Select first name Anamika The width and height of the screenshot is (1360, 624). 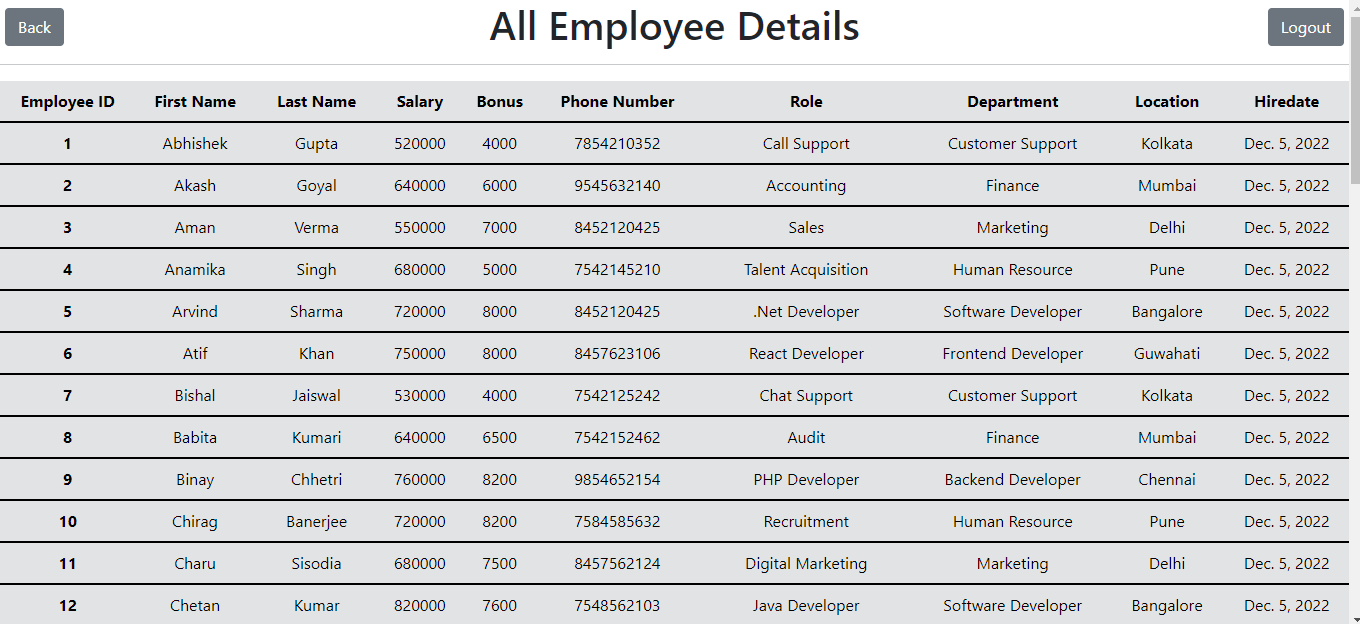coord(195,270)
